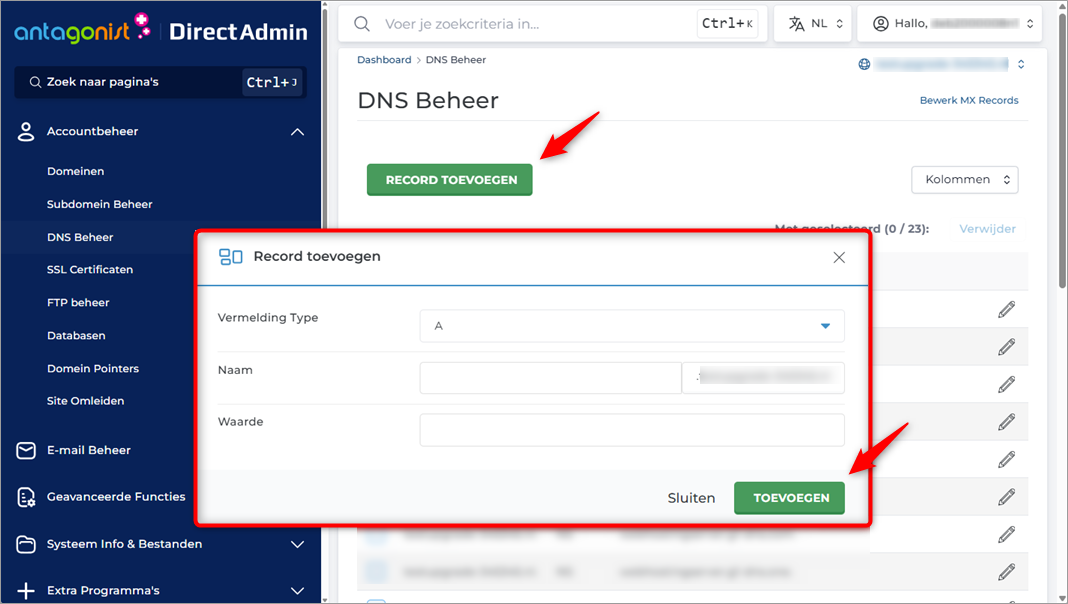Open FTP beheer in the sidebar
This screenshot has height=604, width=1068.
[x=78, y=302]
